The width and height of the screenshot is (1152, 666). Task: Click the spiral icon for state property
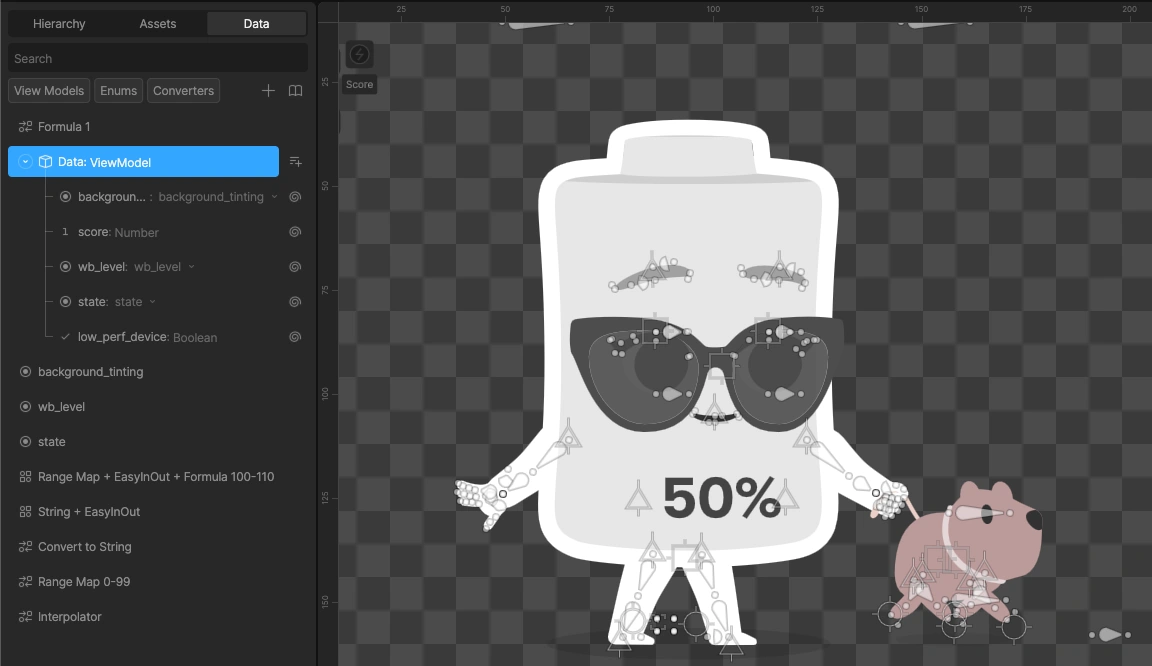pyautogui.click(x=295, y=302)
